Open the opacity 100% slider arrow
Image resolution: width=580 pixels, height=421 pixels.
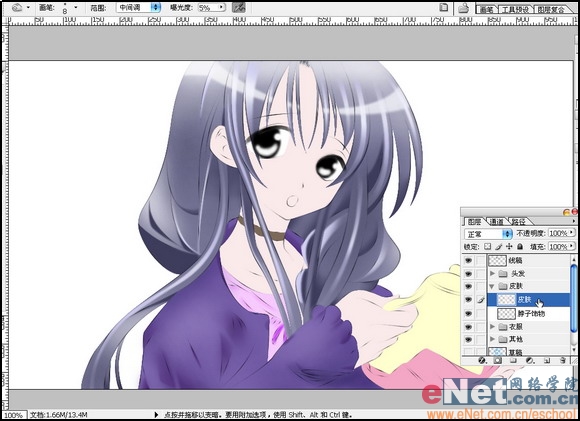click(571, 233)
